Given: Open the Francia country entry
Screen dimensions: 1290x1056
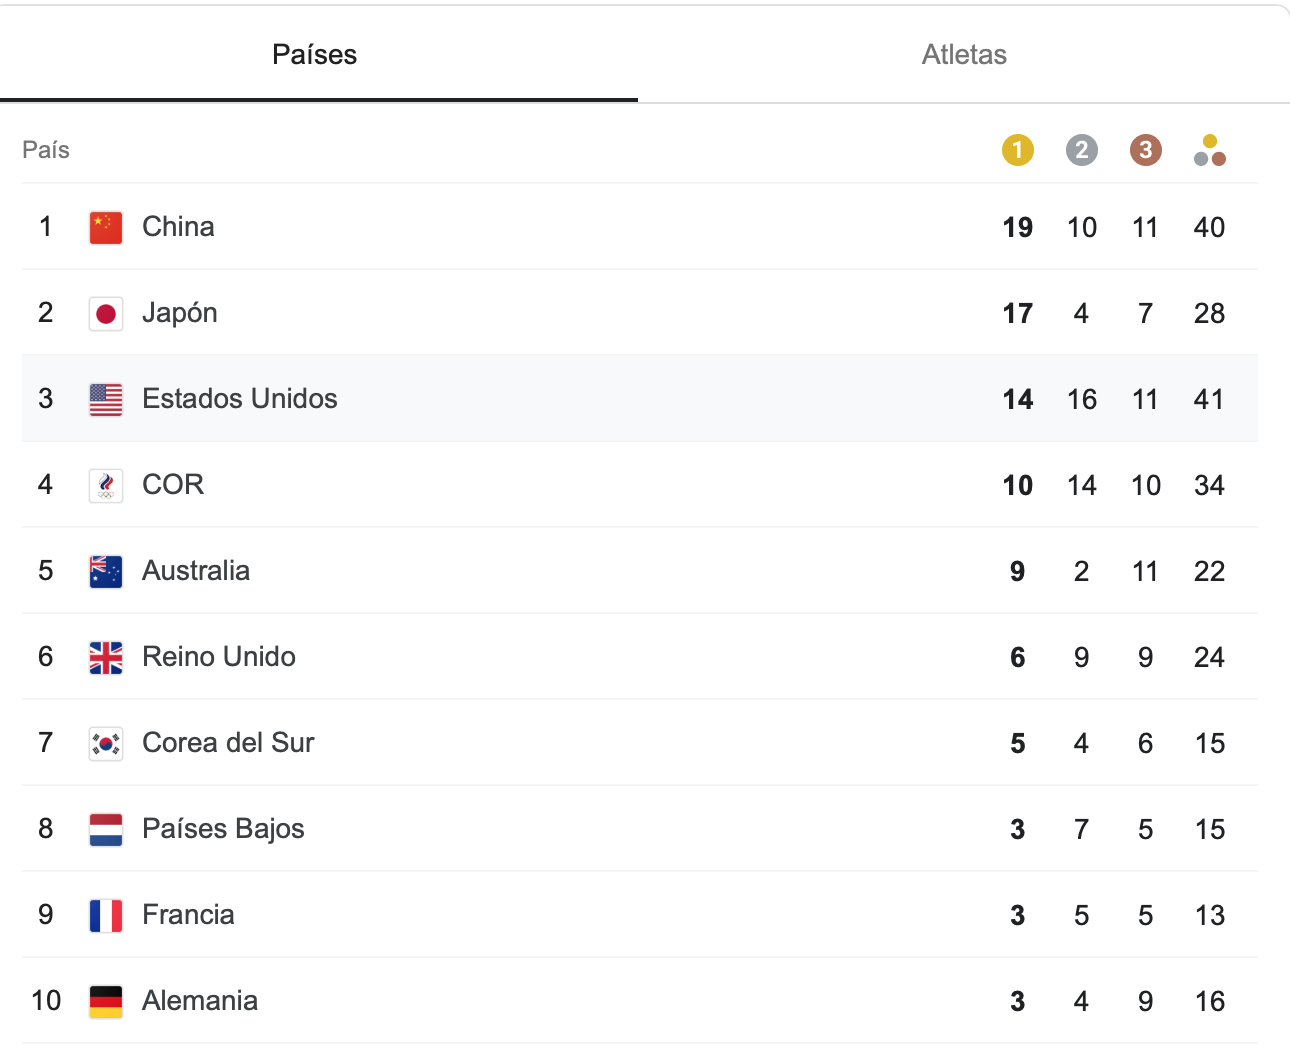Looking at the screenshot, I should [640, 915].
